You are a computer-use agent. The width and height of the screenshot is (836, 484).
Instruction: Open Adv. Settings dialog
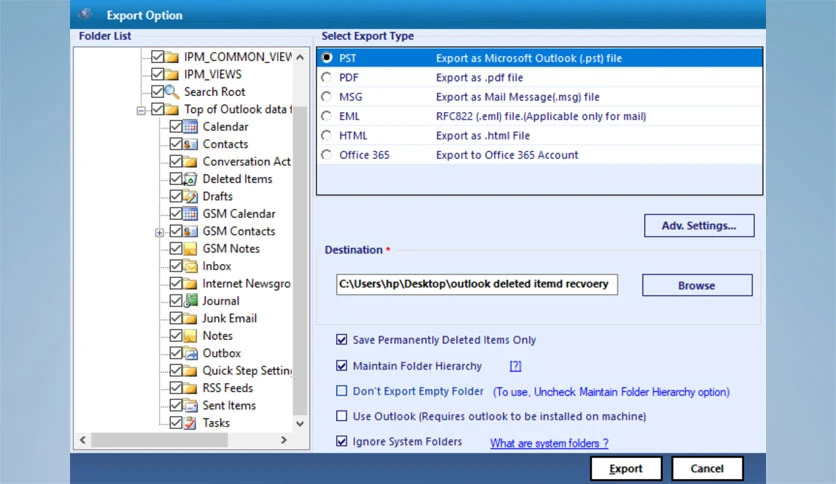click(x=699, y=225)
